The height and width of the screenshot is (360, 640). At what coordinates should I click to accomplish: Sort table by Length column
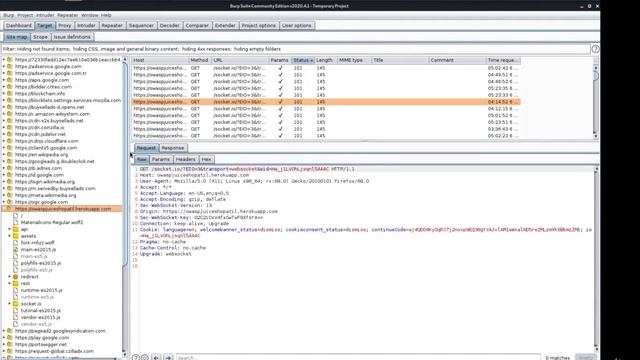[325, 60]
